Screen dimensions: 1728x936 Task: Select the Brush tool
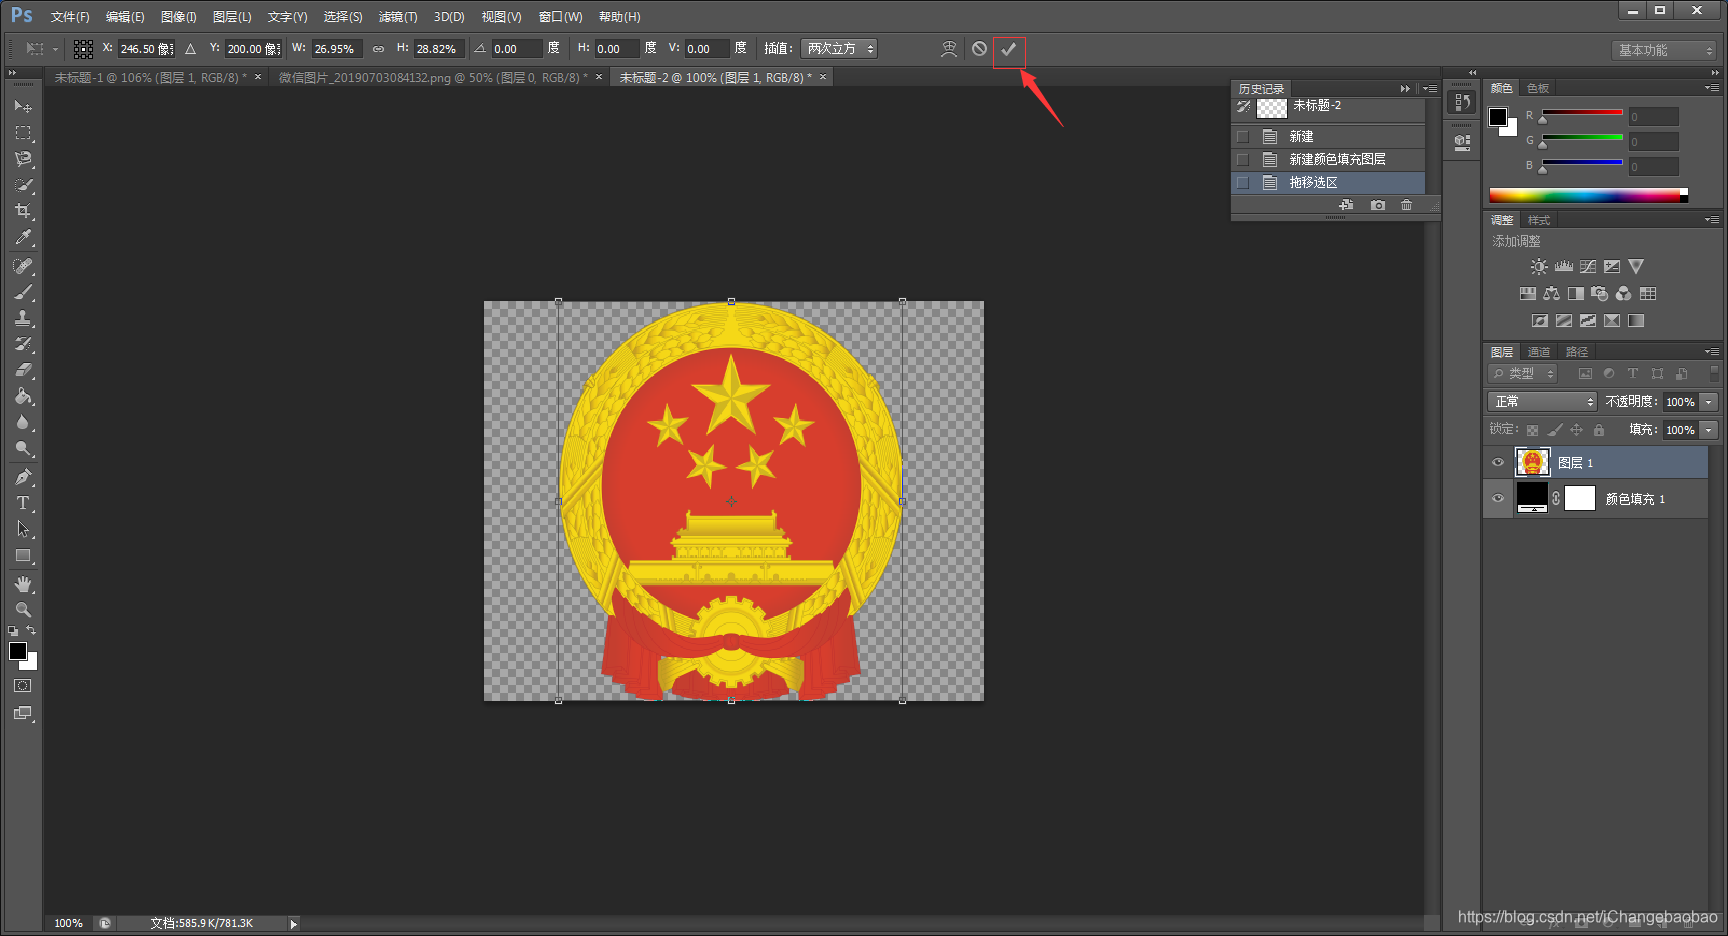pyautogui.click(x=23, y=292)
